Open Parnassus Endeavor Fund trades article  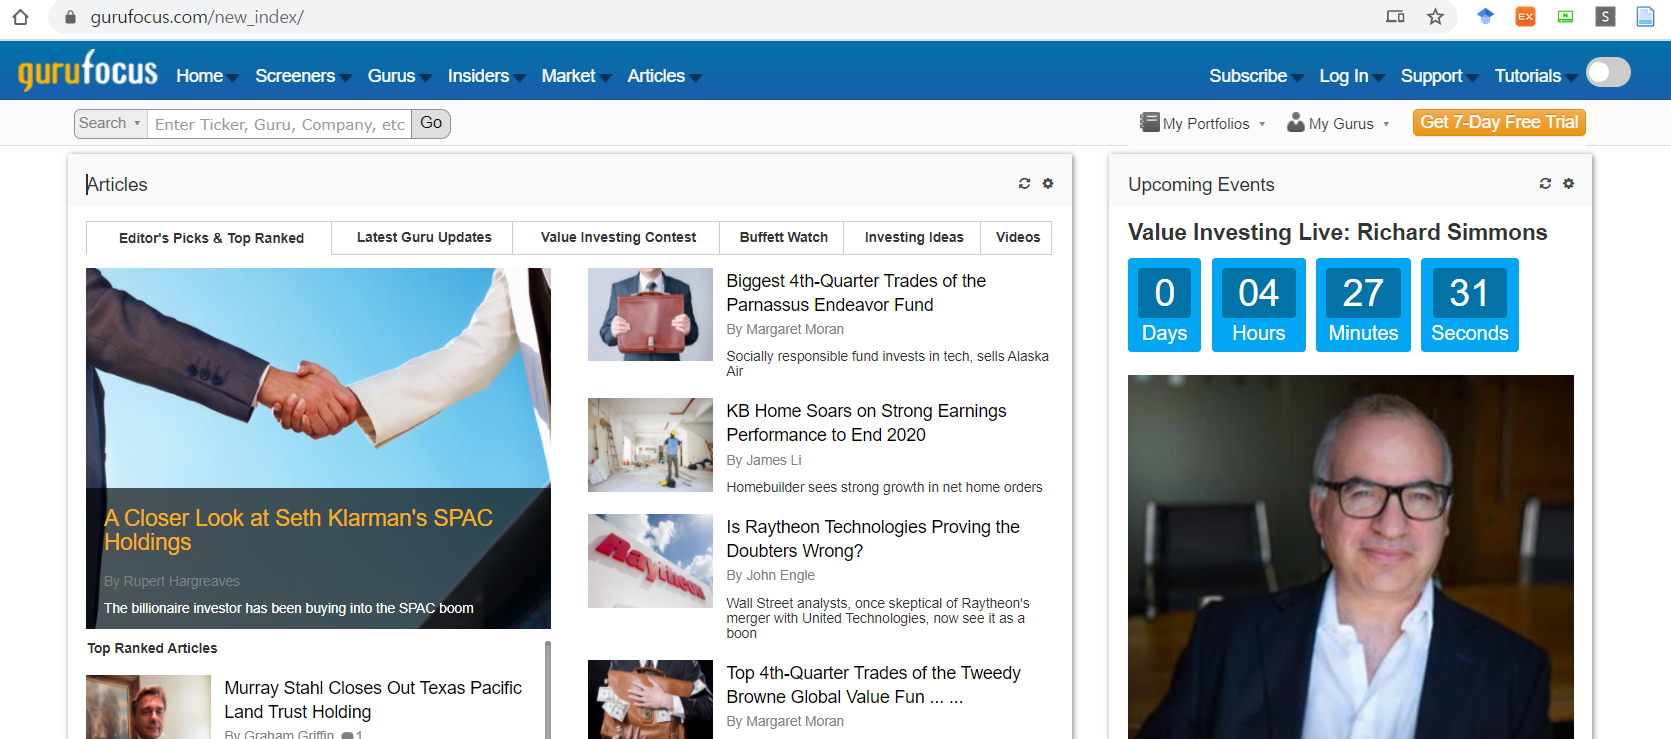(856, 293)
